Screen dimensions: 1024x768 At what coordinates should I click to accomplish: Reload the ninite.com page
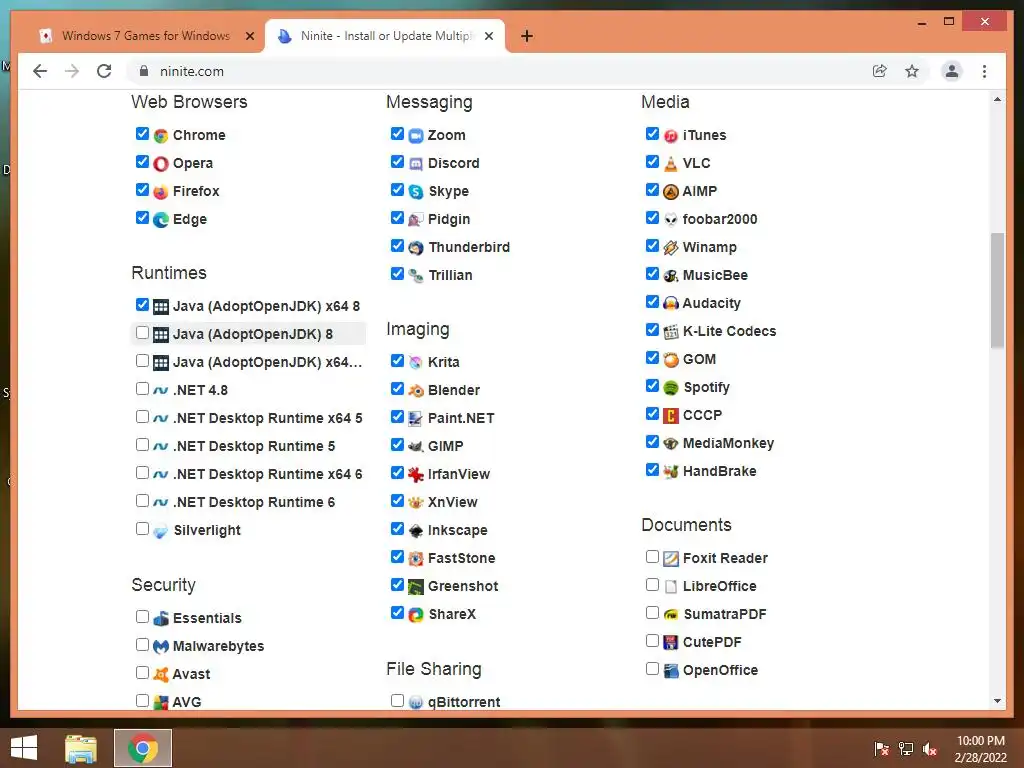104,71
